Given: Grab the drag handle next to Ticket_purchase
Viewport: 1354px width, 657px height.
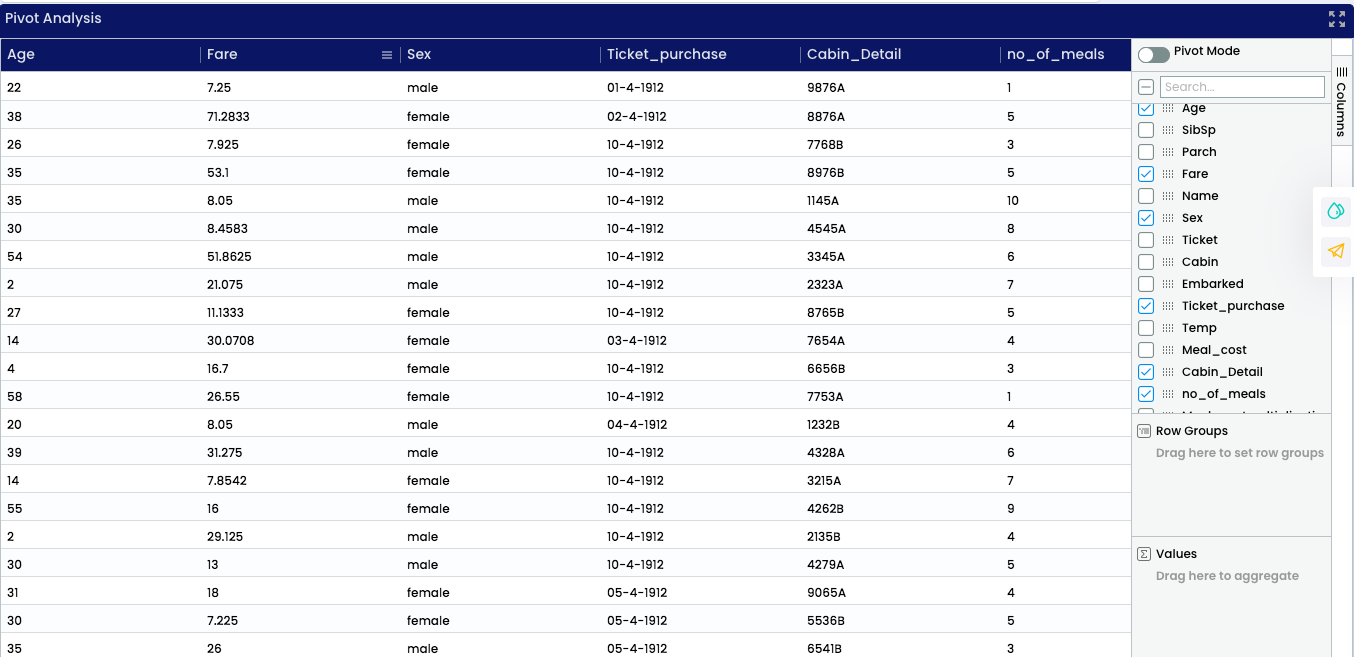Looking at the screenshot, I should tap(1168, 306).
